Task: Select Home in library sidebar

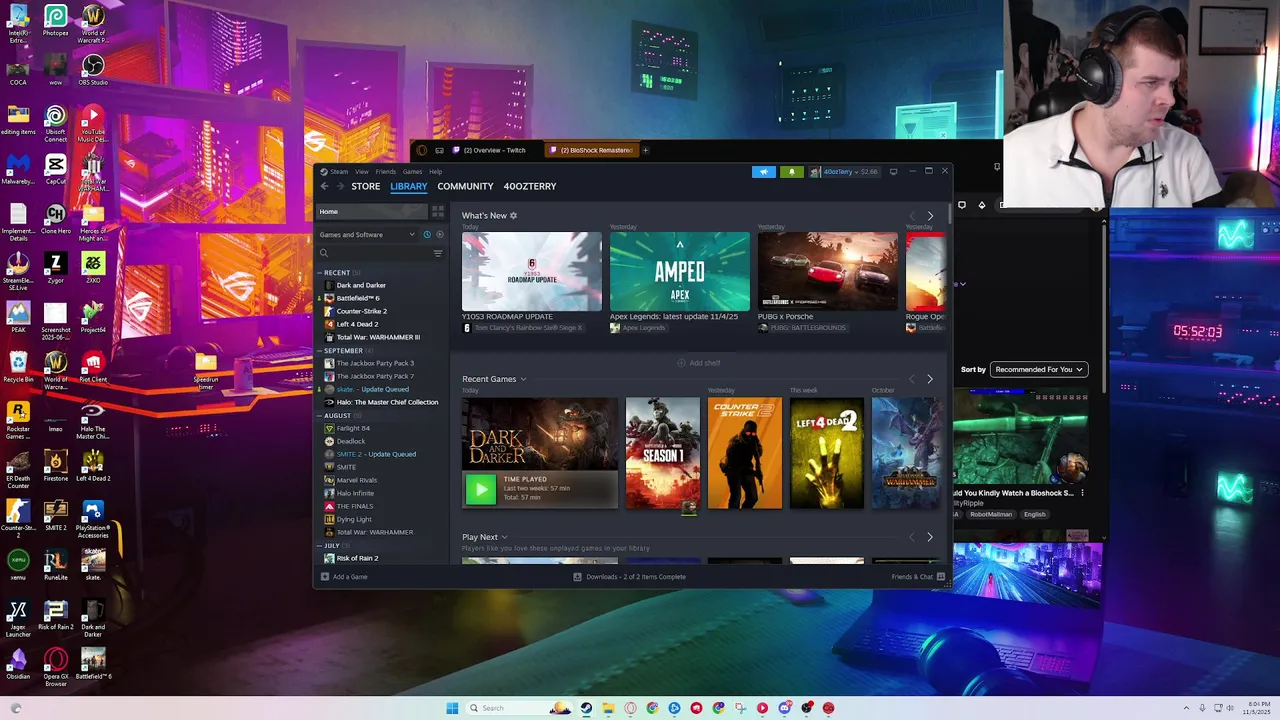Action: 372,211
